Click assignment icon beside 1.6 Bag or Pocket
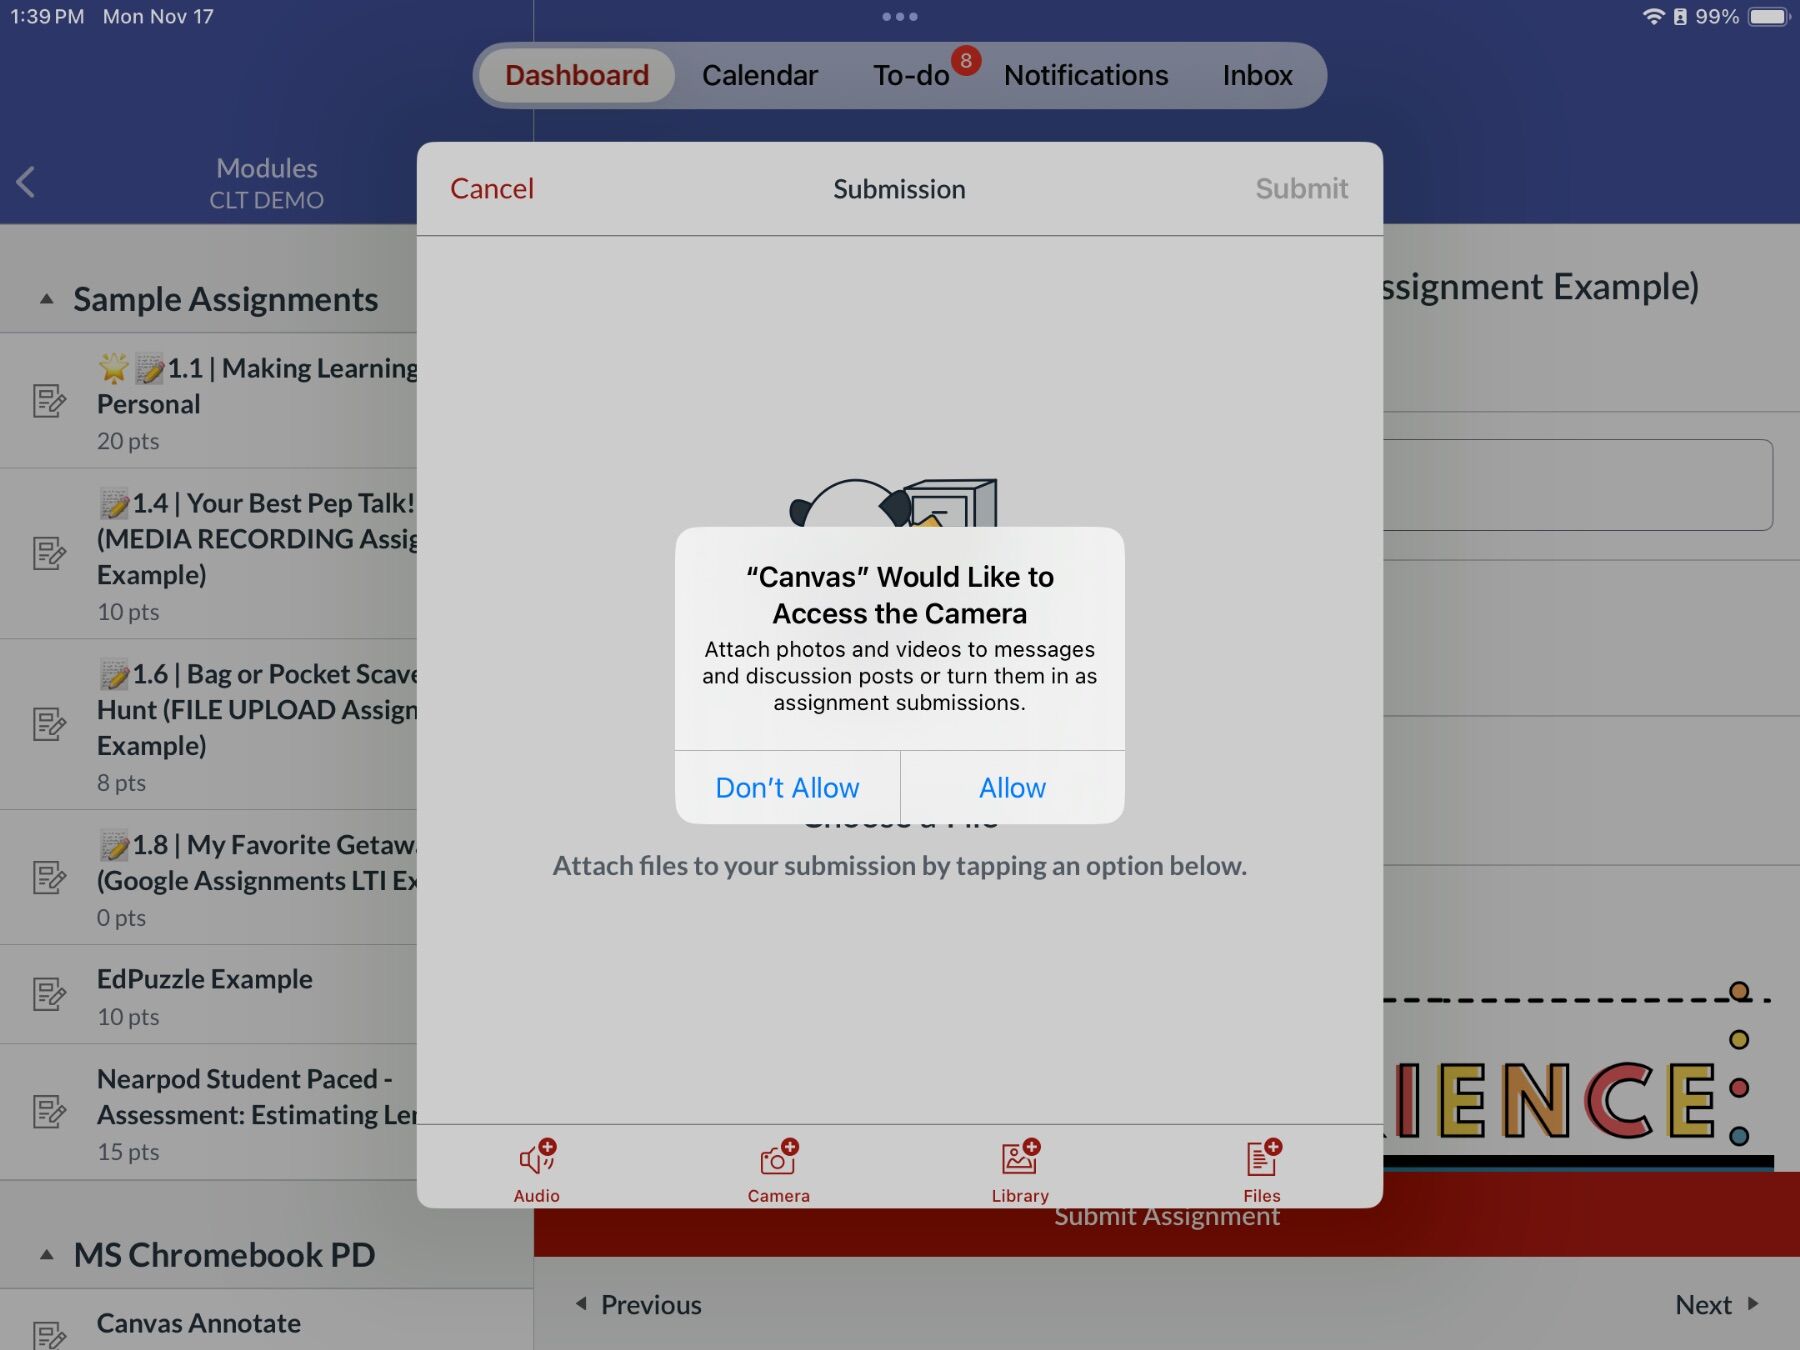 coord(49,724)
